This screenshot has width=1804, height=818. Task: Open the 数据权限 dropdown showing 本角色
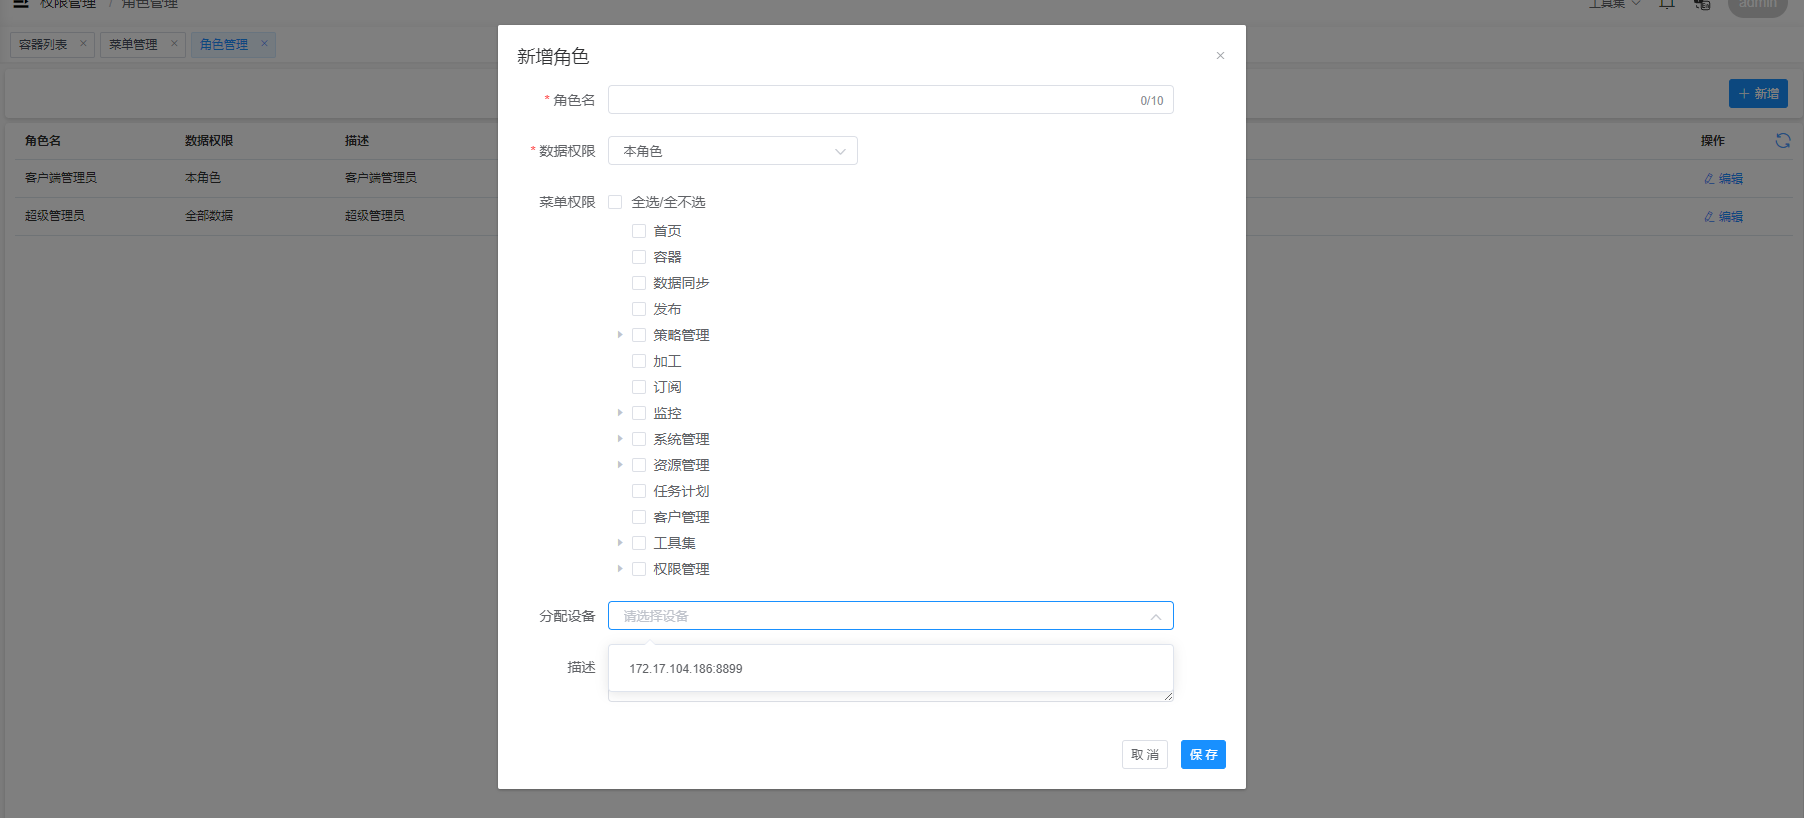pos(732,151)
